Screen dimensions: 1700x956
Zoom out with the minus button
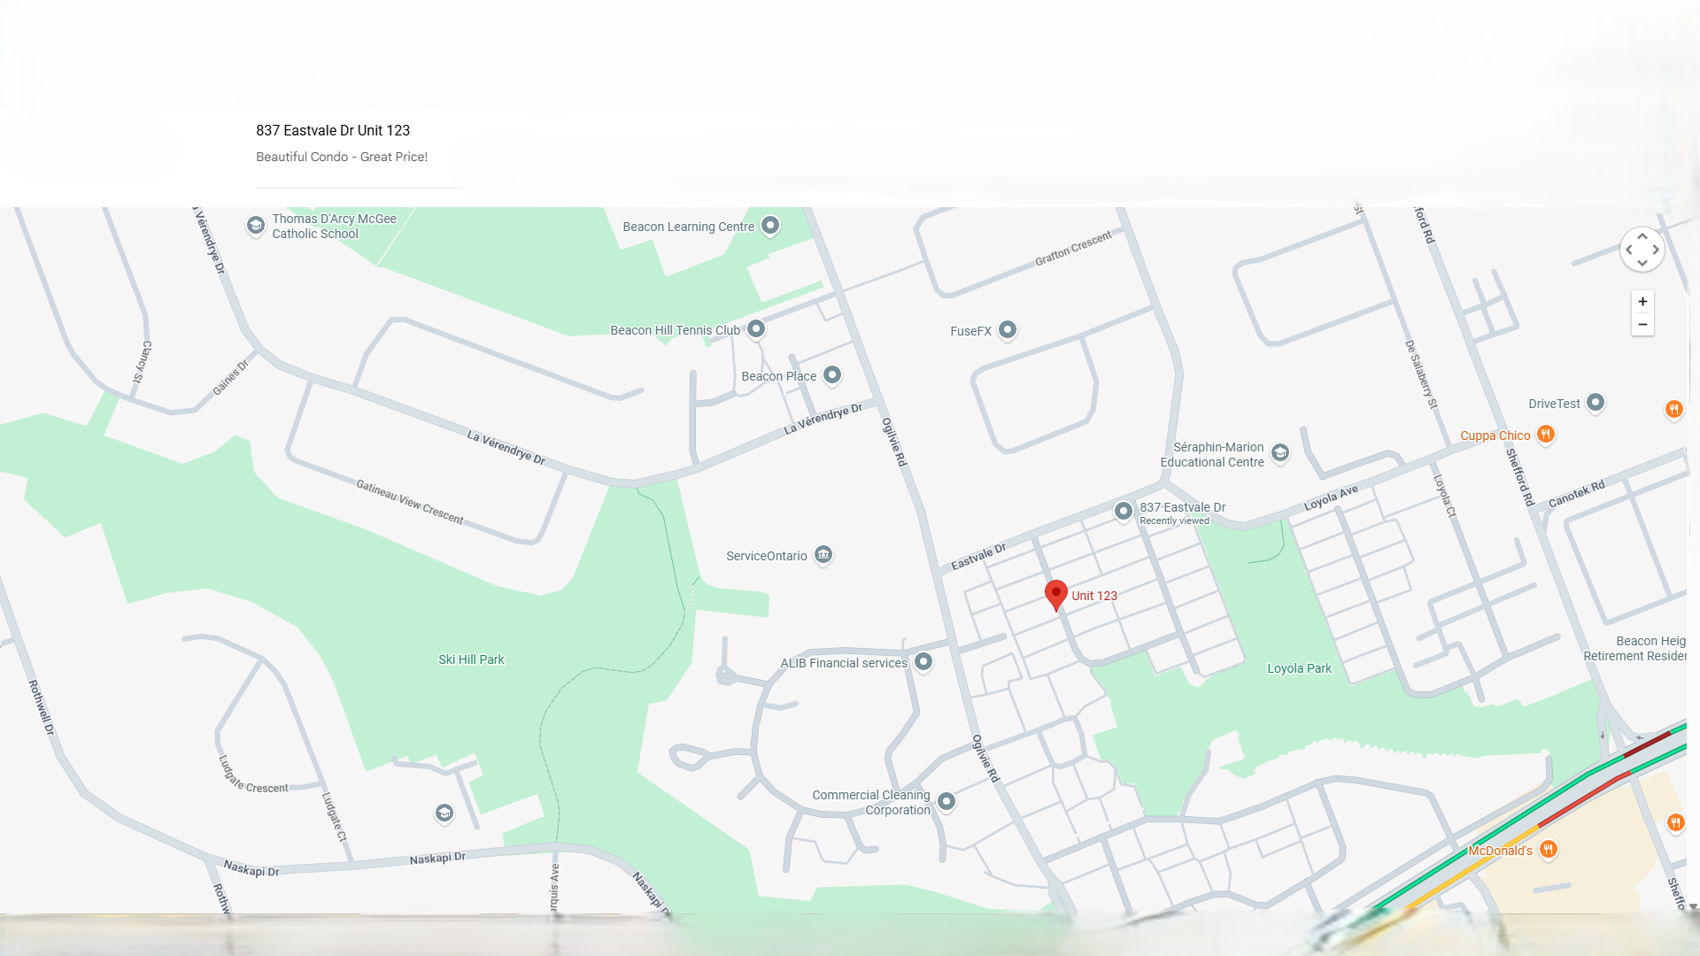tap(1642, 324)
